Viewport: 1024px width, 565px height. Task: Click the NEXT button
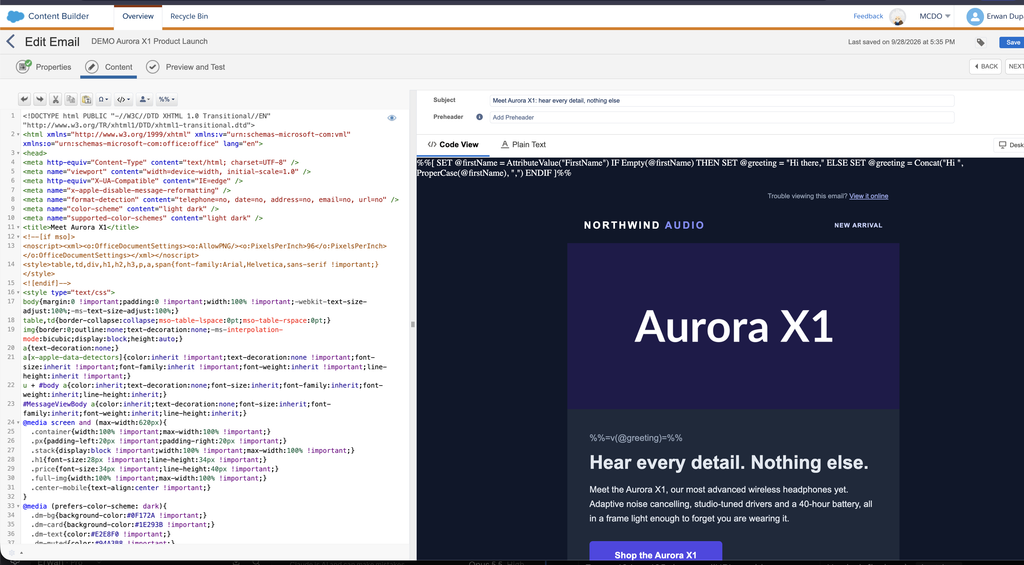(x=1015, y=67)
